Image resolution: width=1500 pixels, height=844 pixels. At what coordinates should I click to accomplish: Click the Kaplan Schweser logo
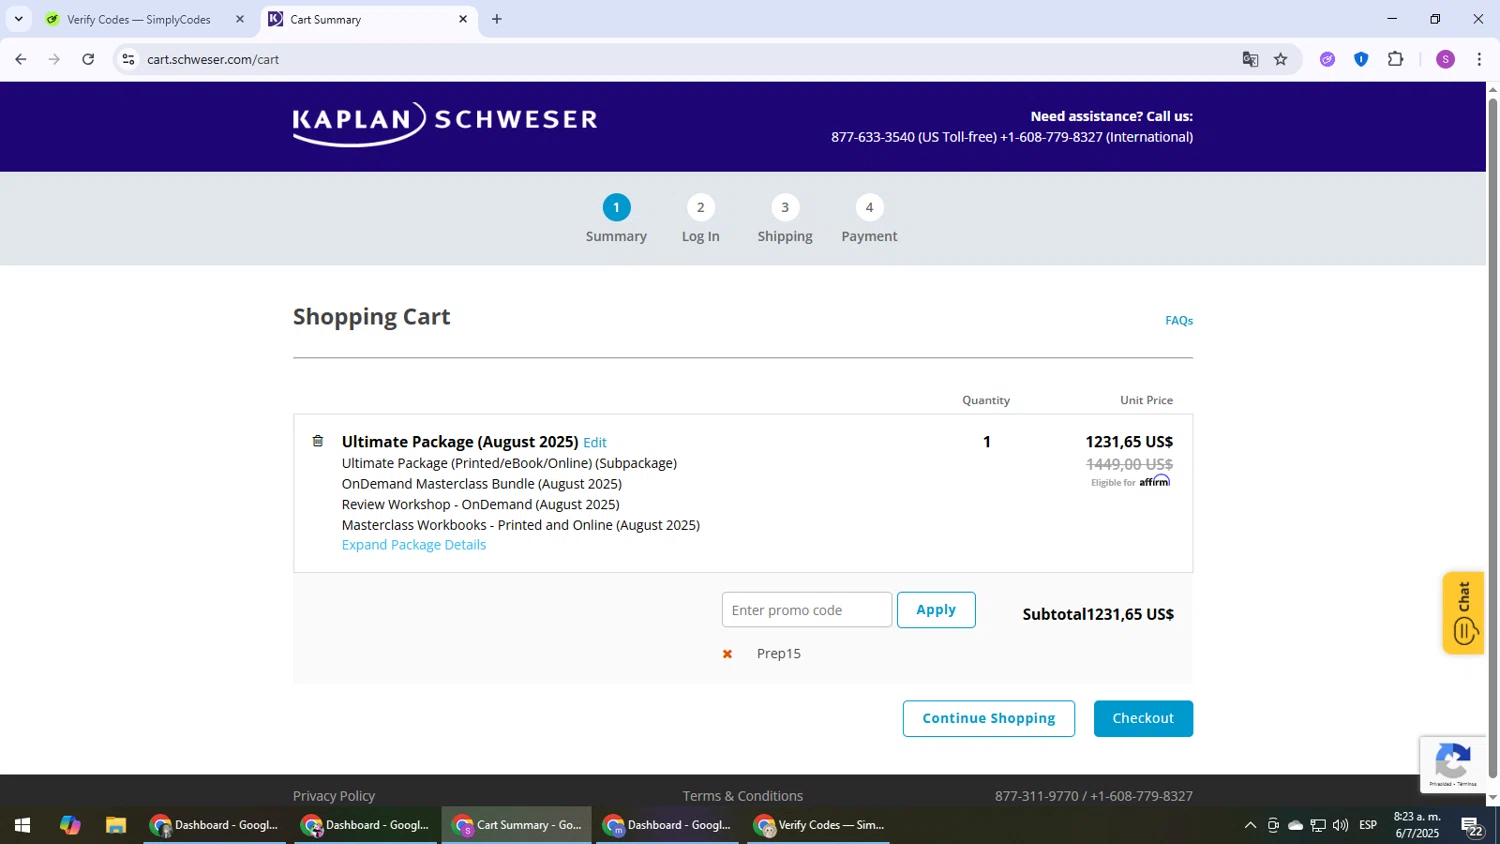pos(445,124)
